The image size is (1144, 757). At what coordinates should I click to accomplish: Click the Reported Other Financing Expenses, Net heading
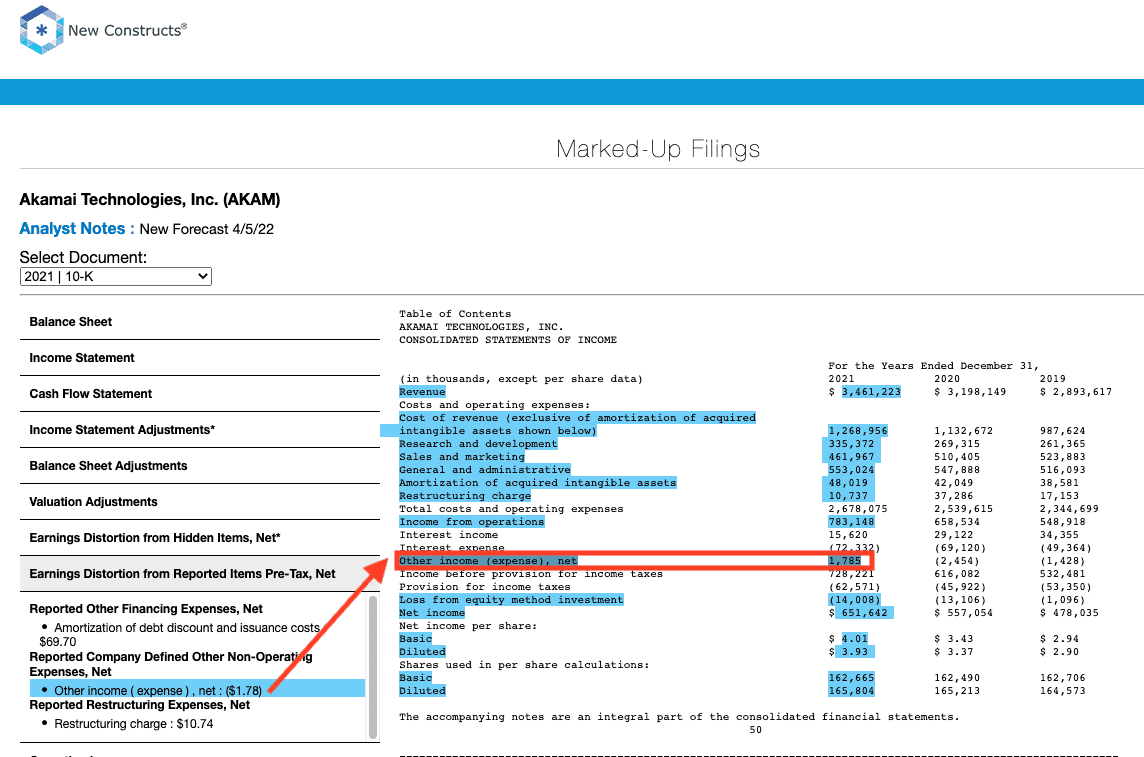tap(146, 609)
